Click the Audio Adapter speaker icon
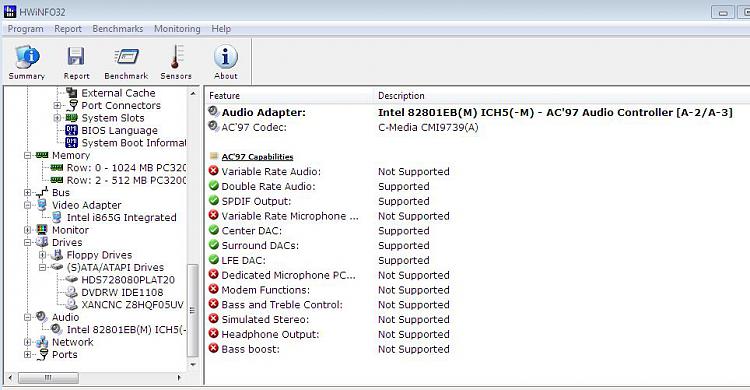This screenshot has width=750, height=390. click(213, 112)
